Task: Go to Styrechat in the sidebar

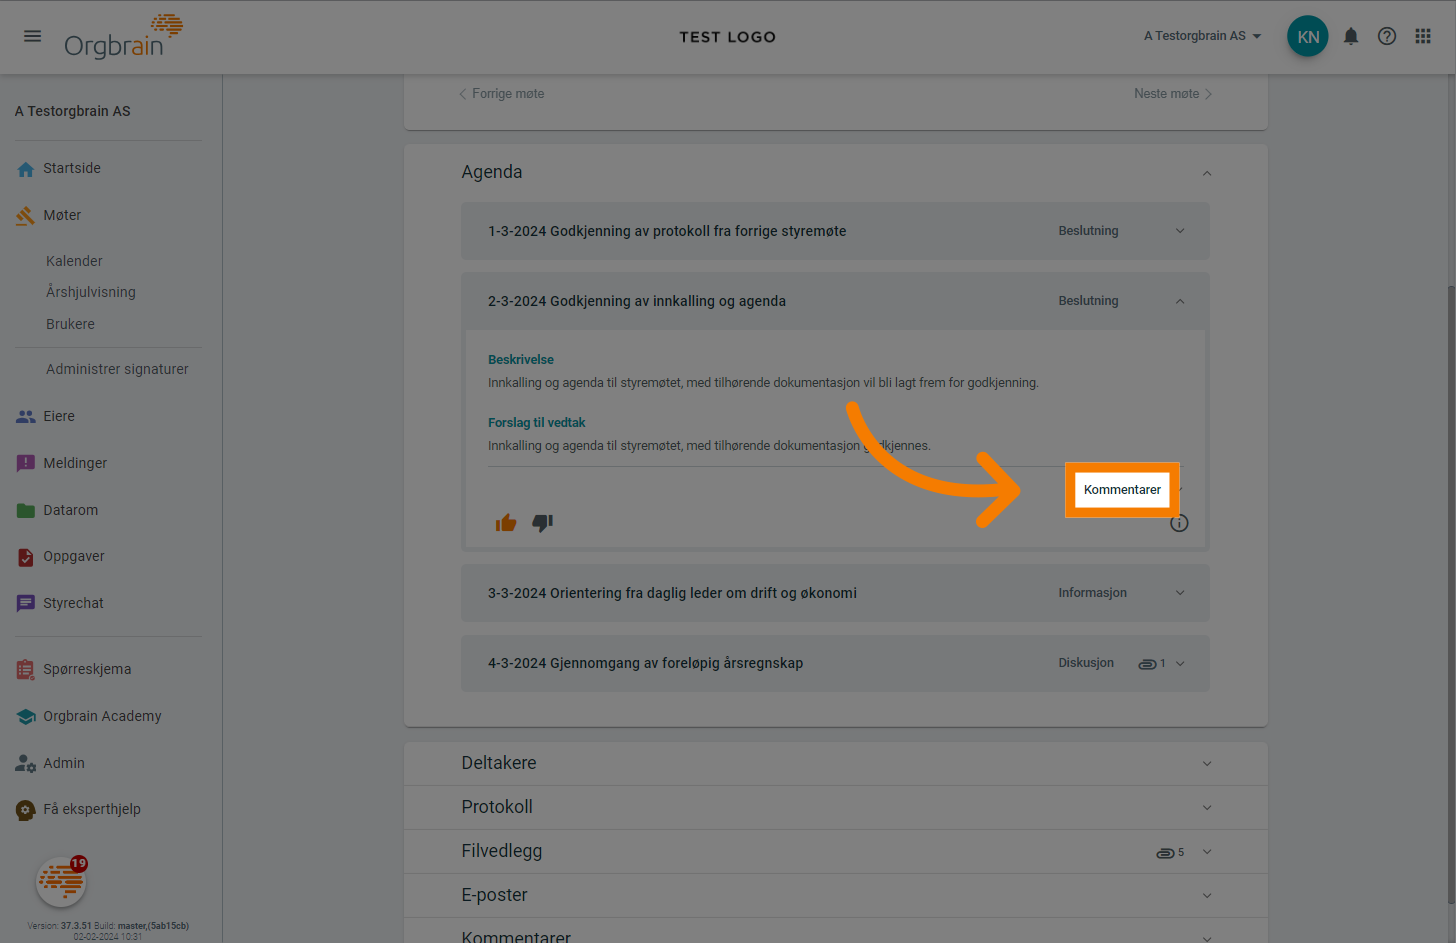Action: [x=73, y=603]
